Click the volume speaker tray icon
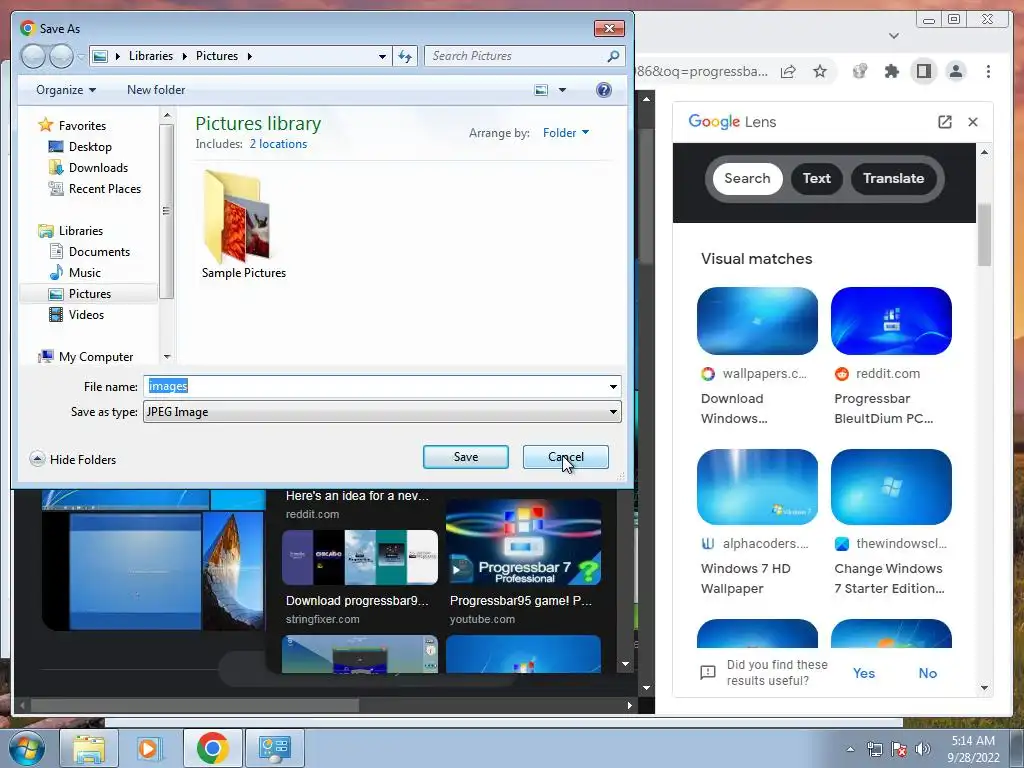The image size is (1024, 768). [923, 749]
